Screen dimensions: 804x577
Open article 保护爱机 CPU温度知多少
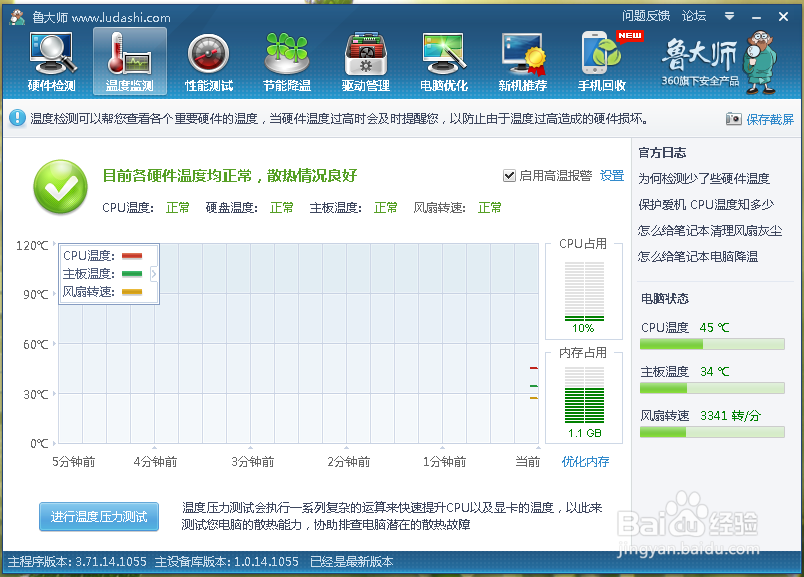pyautogui.click(x=706, y=205)
